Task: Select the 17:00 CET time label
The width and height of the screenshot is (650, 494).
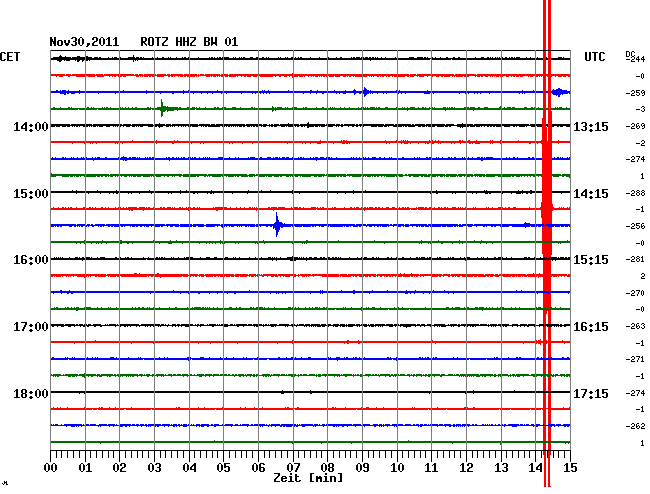Action: (31, 327)
